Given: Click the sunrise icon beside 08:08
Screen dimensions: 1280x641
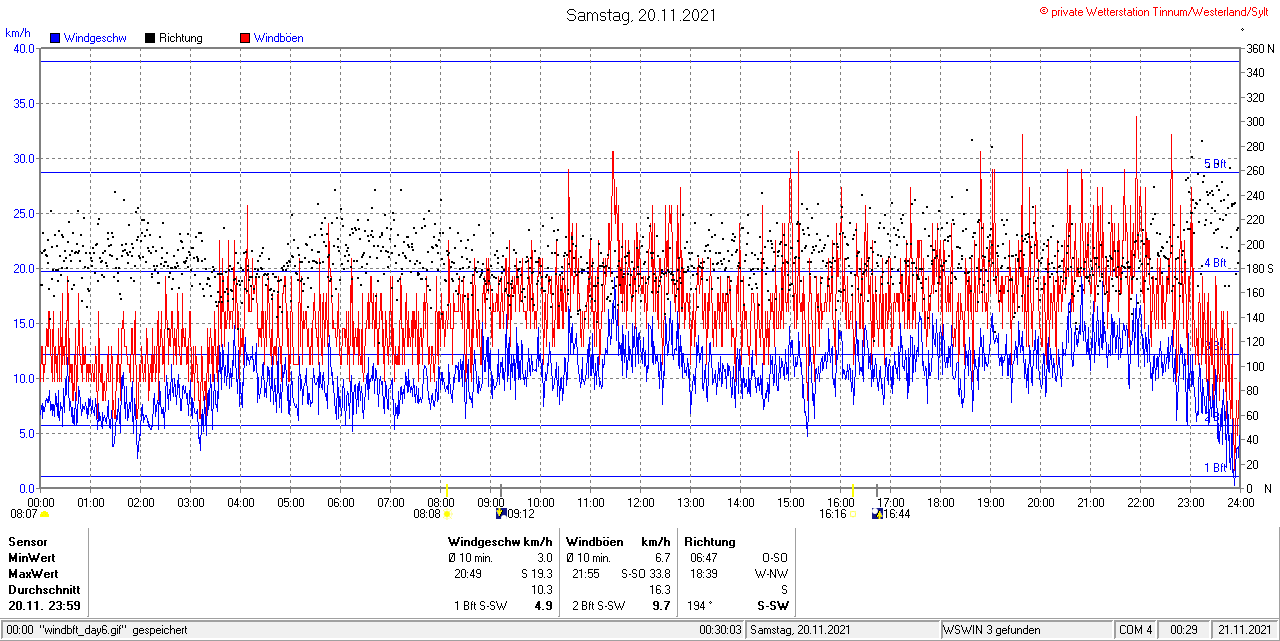Looking at the screenshot, I should (447, 514).
